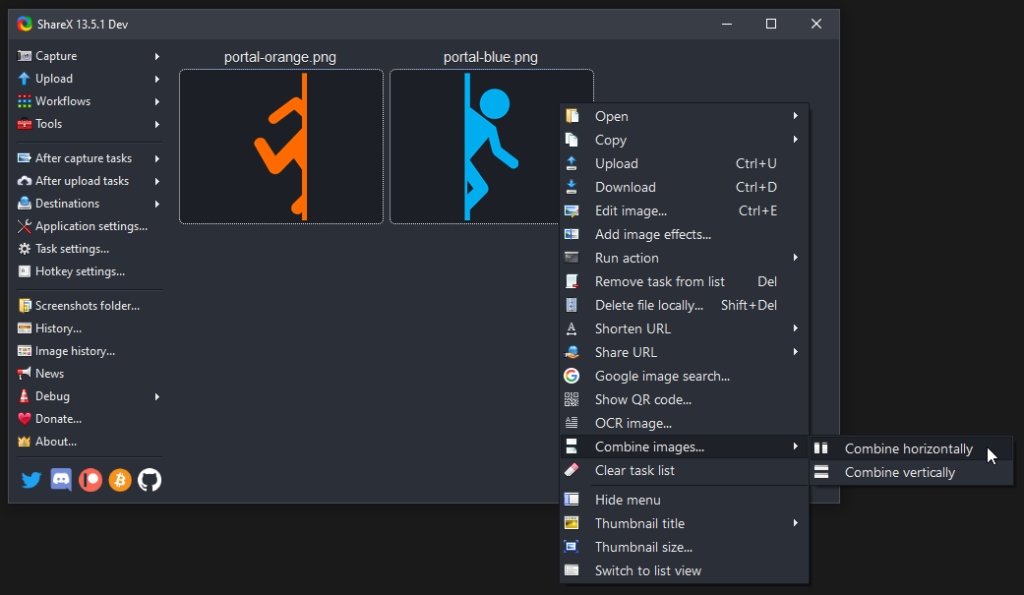The image size is (1024, 595).
Task: Click the portal-blue.png file name label
Action: click(x=490, y=57)
